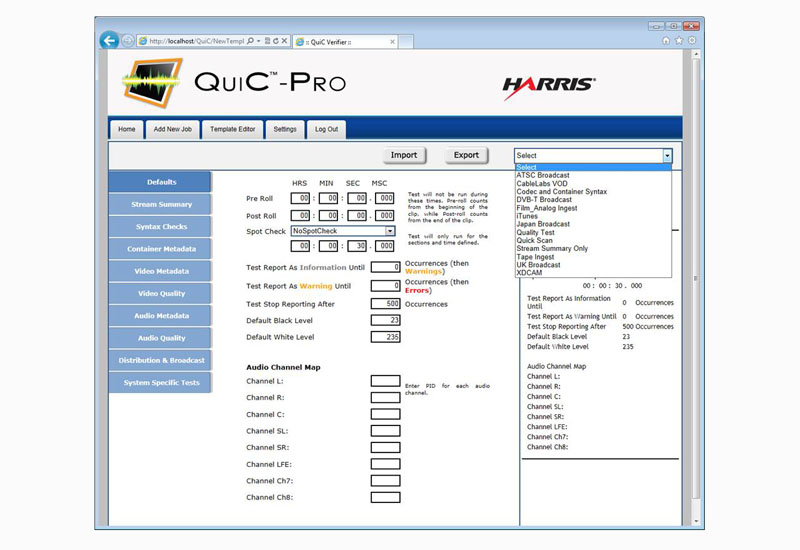800x550 pixels.
Task: Choose UK Broadcast template option
Action: point(593,265)
